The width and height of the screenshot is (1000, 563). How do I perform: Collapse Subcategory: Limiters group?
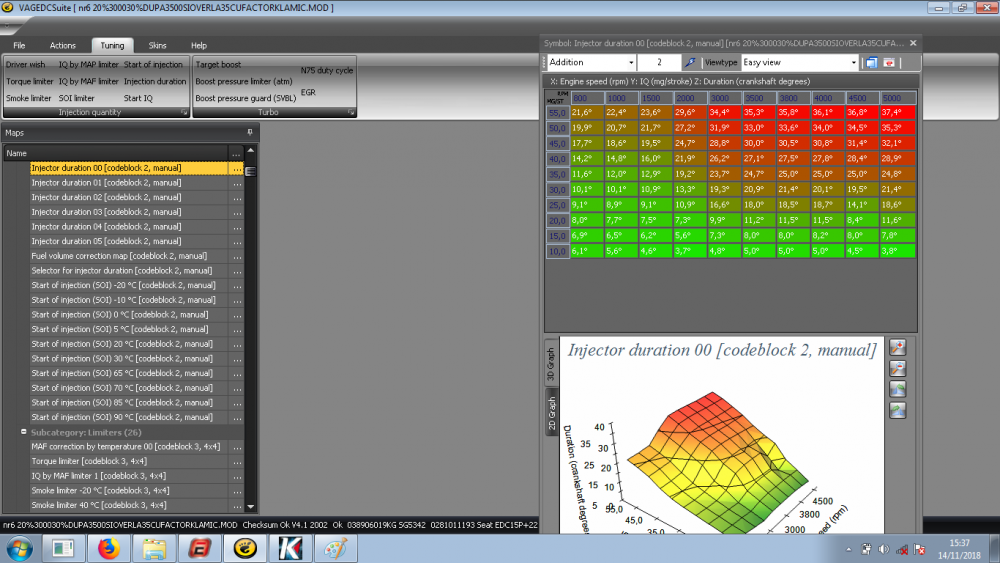pos(24,432)
